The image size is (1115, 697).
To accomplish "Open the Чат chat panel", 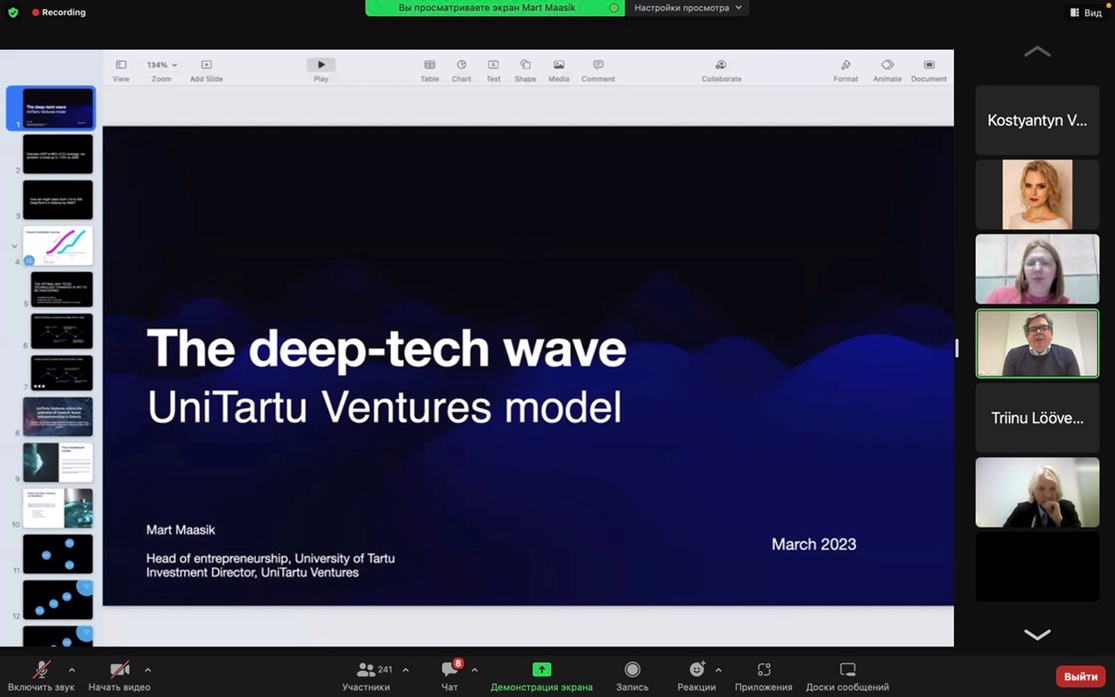I will (449, 676).
